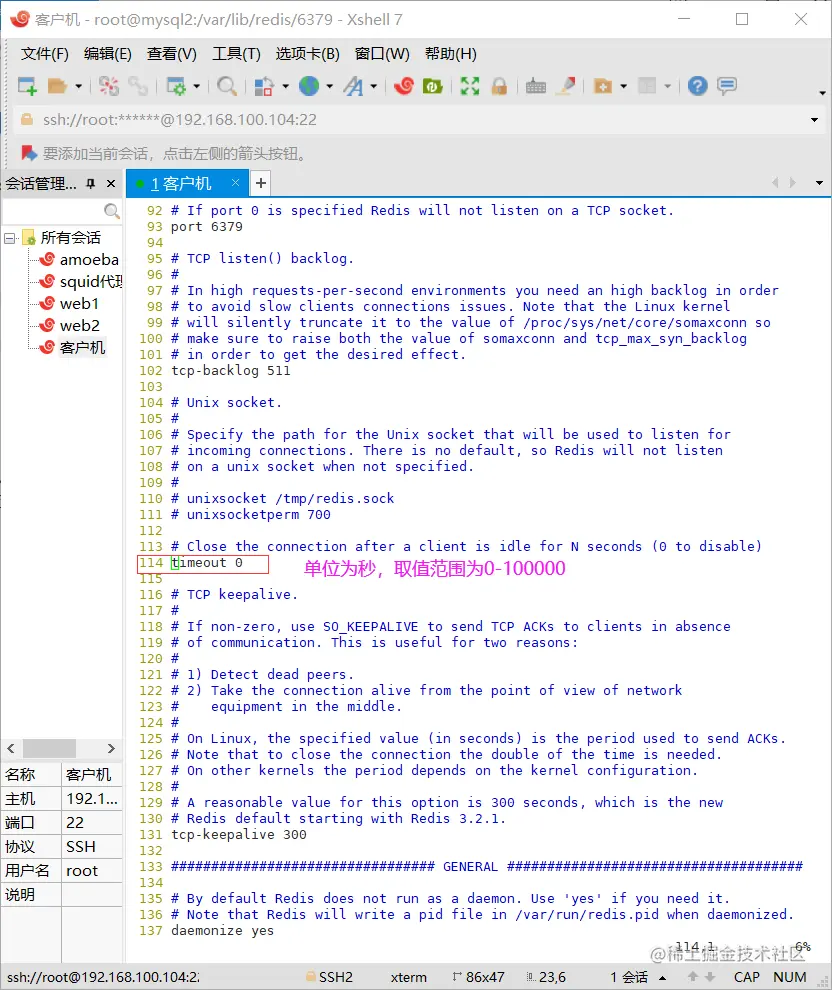Click the session manager search box

pyautogui.click(x=52, y=211)
